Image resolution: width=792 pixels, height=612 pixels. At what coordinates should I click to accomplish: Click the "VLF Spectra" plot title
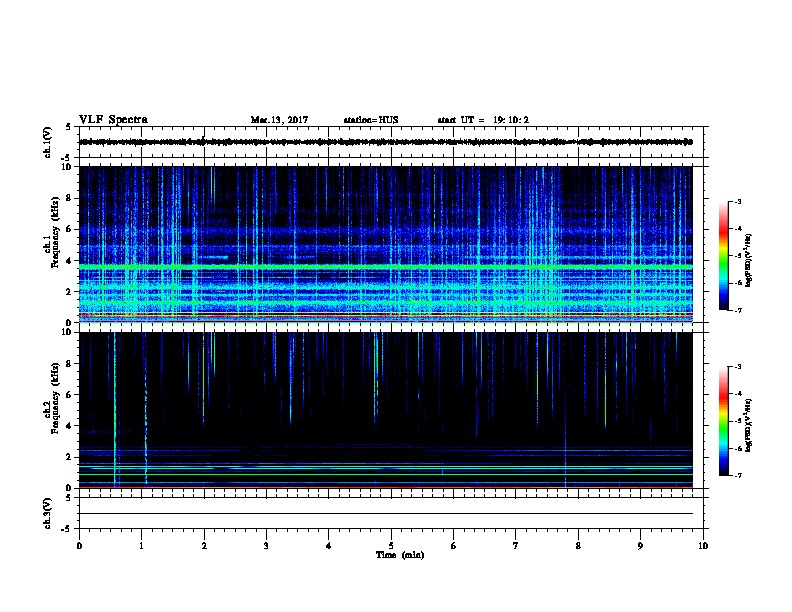click(113, 120)
